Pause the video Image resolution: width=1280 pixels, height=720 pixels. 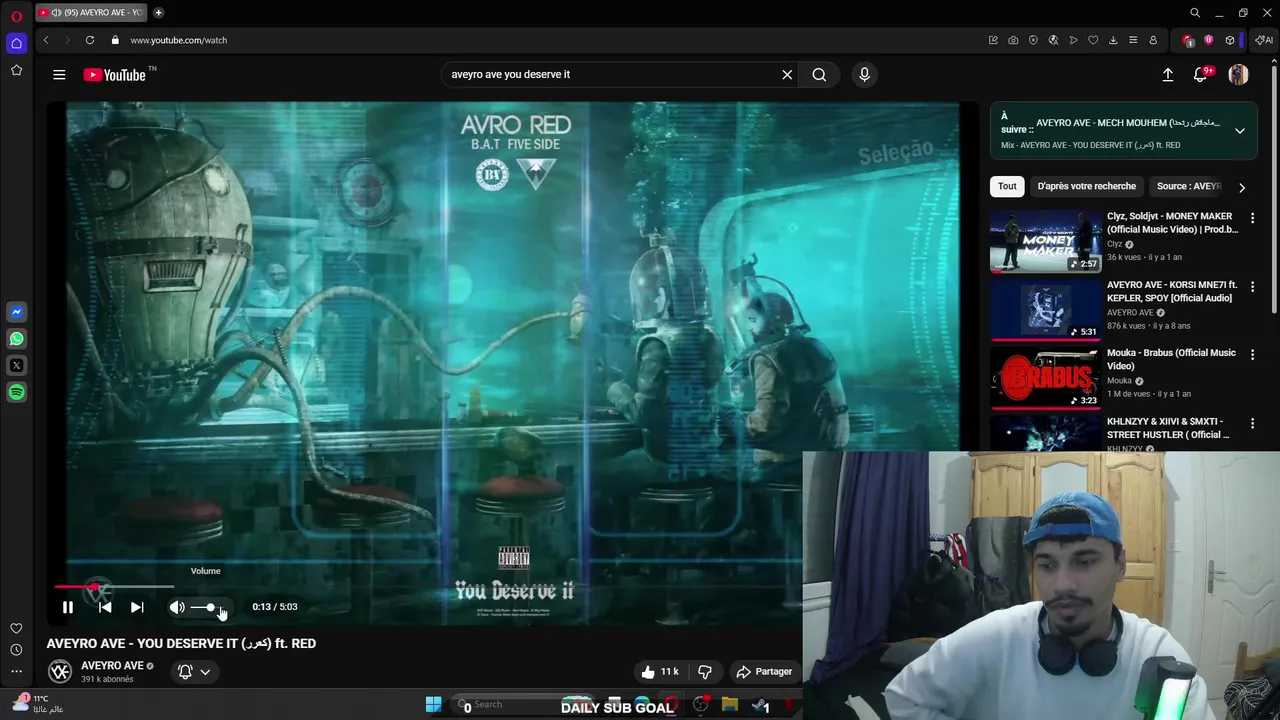point(67,607)
